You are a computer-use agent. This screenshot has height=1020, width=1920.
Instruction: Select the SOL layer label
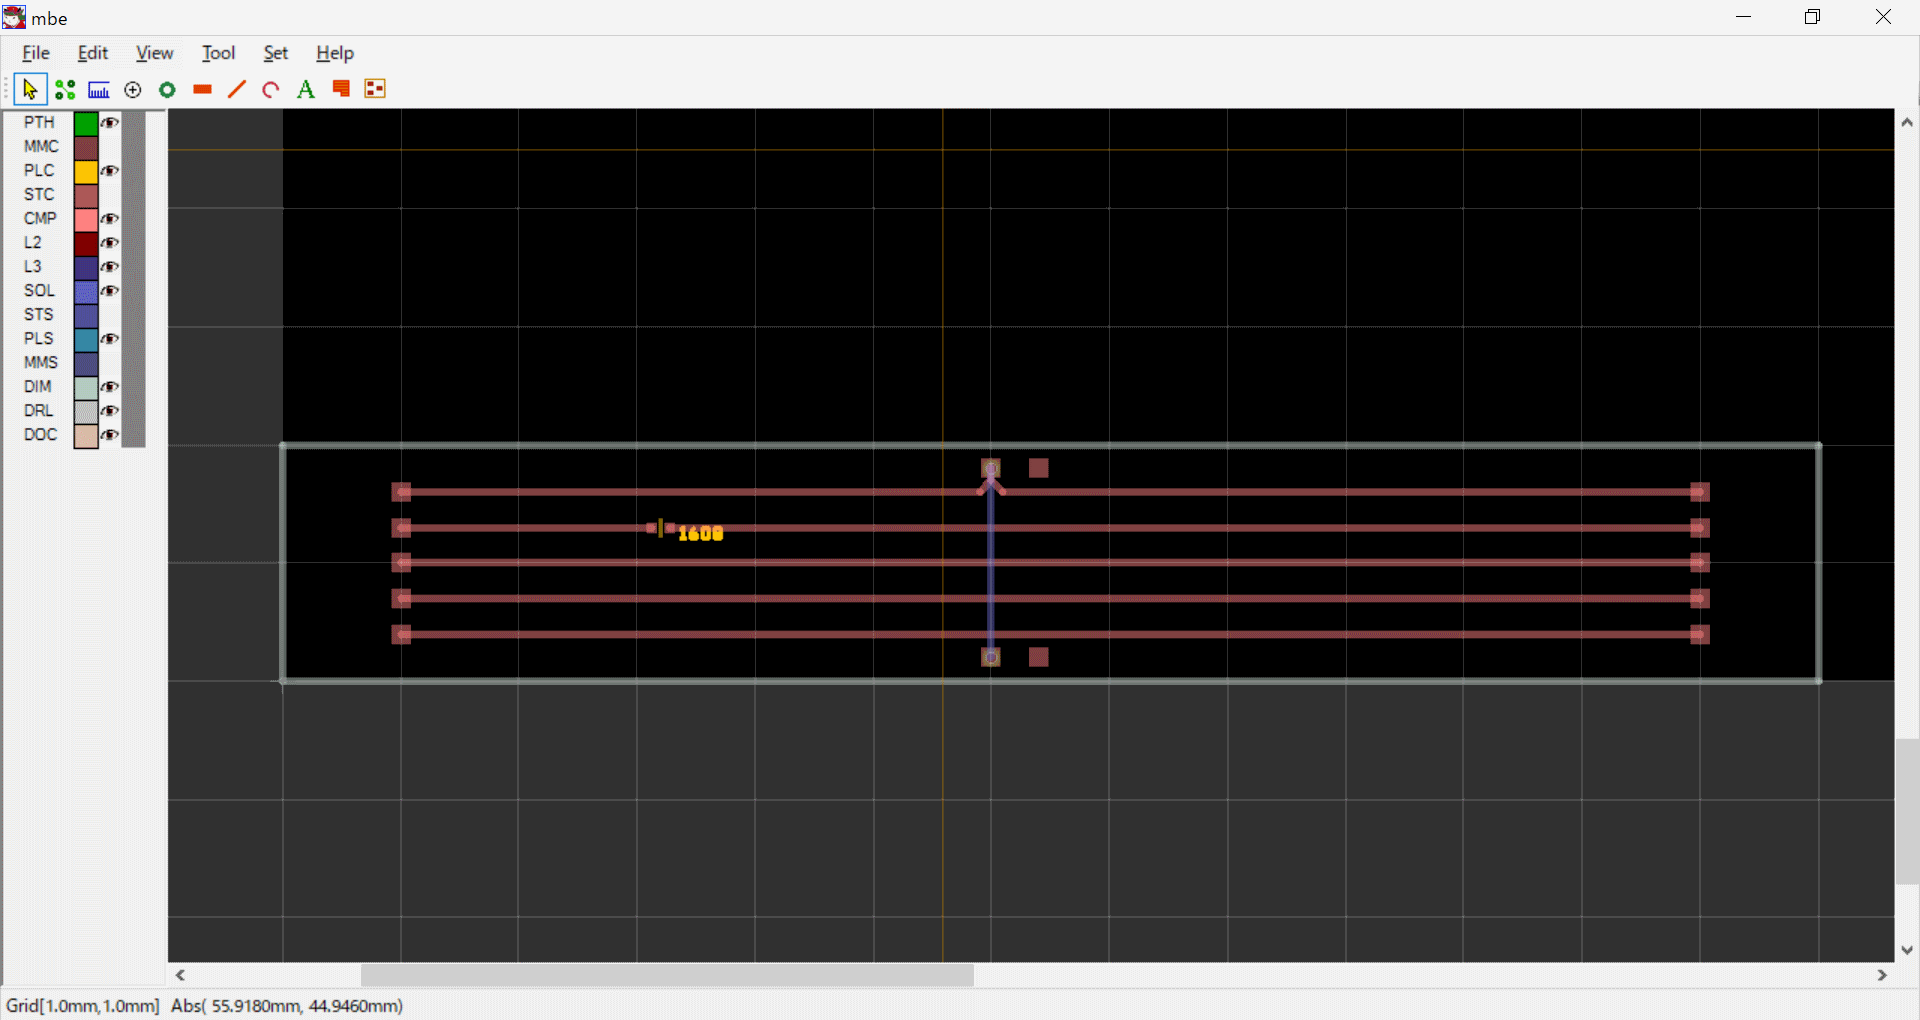(x=40, y=291)
